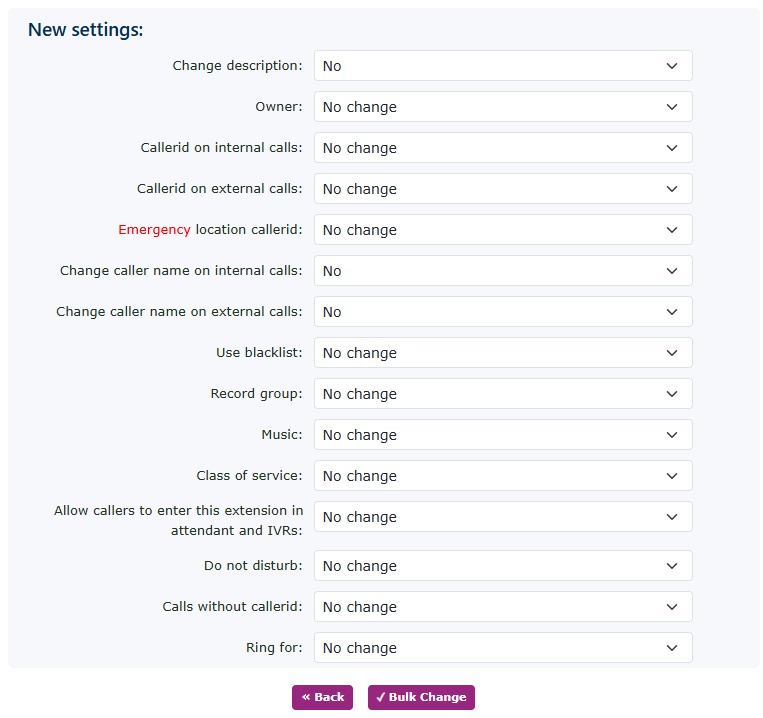Open Callerid on external calls dropdown
This screenshot has width=763, height=718.
click(502, 189)
